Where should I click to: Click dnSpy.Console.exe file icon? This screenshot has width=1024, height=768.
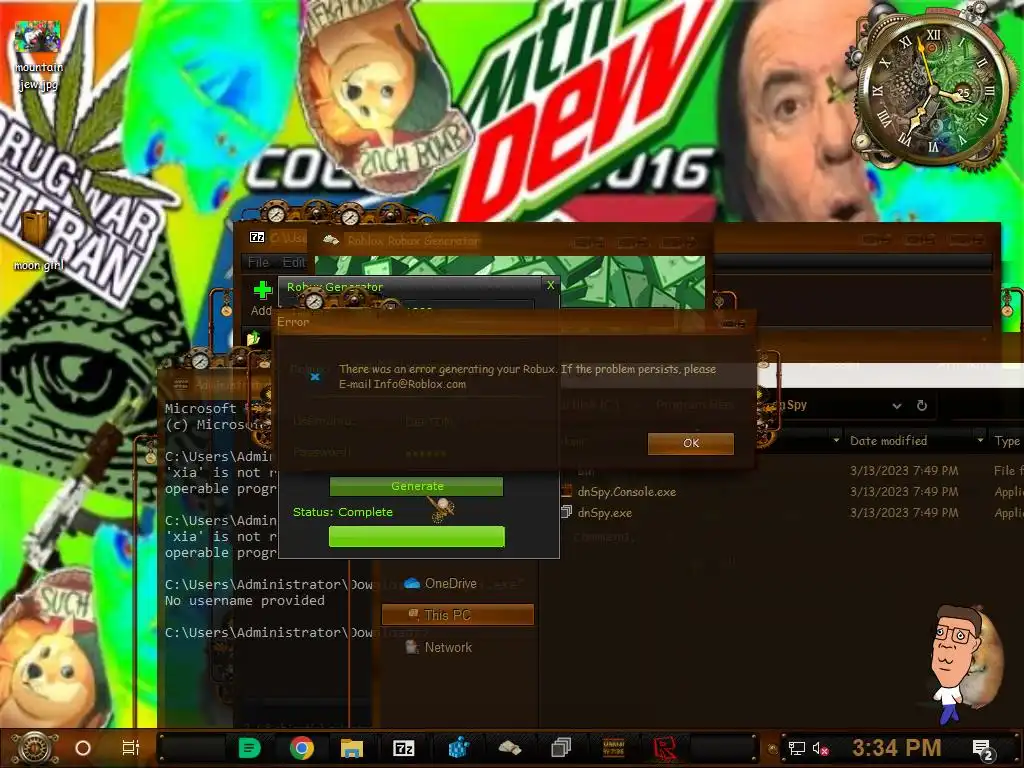[566, 491]
